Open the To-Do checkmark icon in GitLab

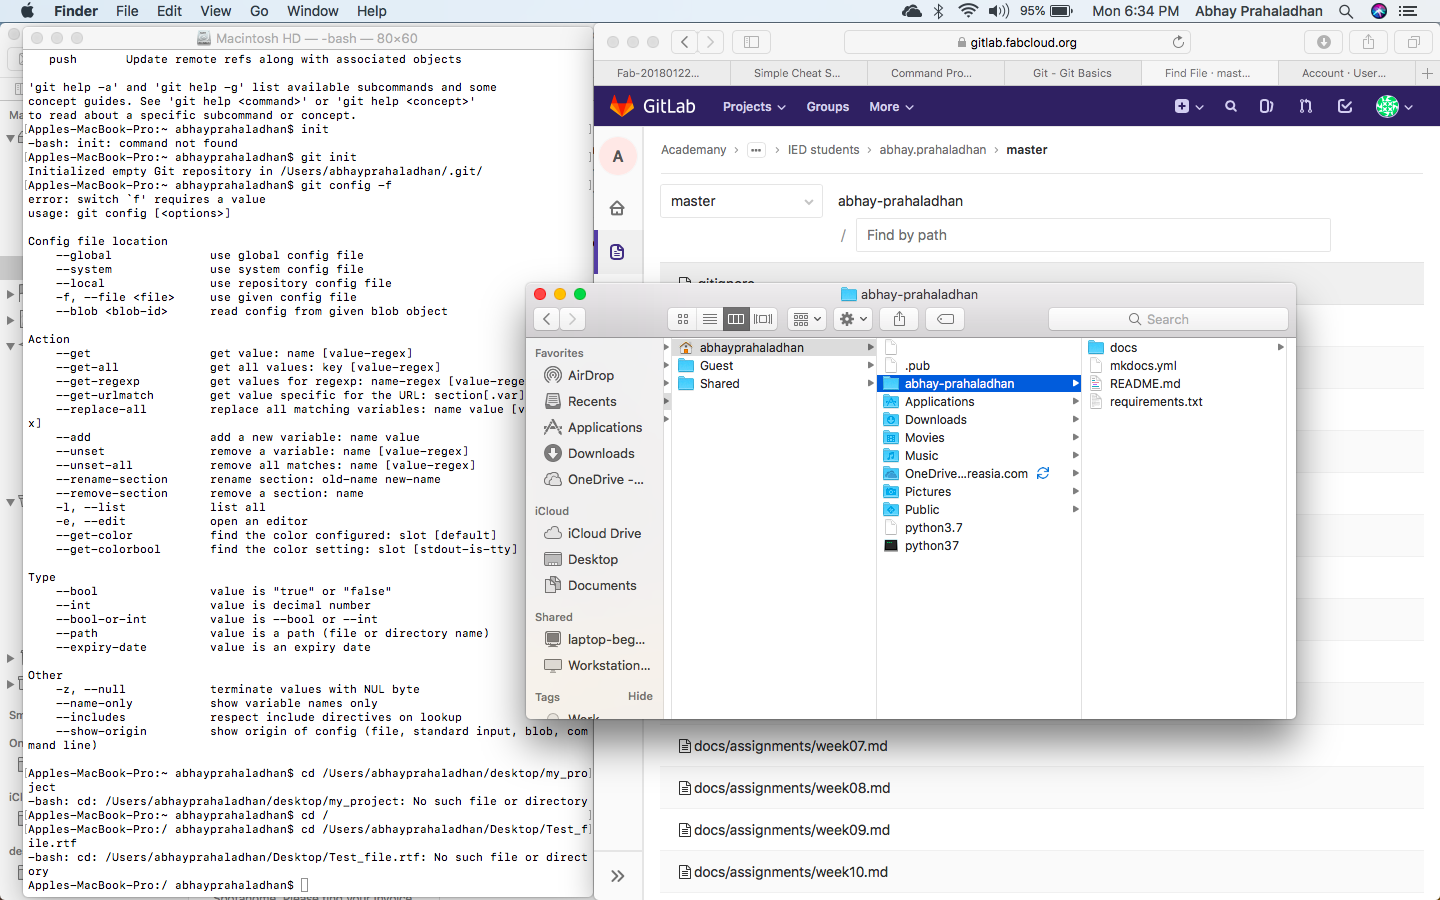[1345, 106]
